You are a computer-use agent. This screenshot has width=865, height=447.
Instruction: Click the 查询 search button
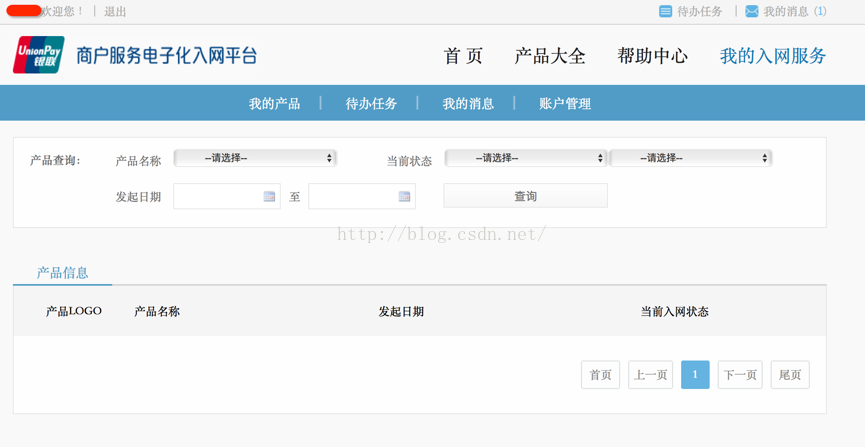(x=526, y=196)
